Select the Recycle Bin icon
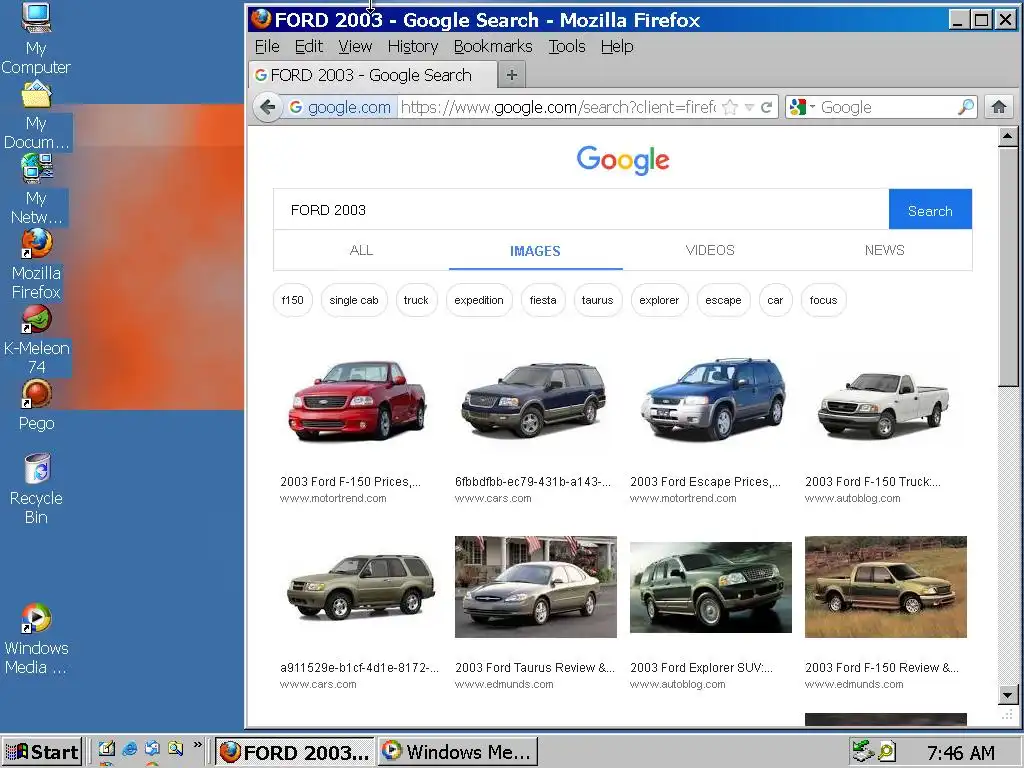Screen dimensions: 1024x768 click(x=36, y=489)
